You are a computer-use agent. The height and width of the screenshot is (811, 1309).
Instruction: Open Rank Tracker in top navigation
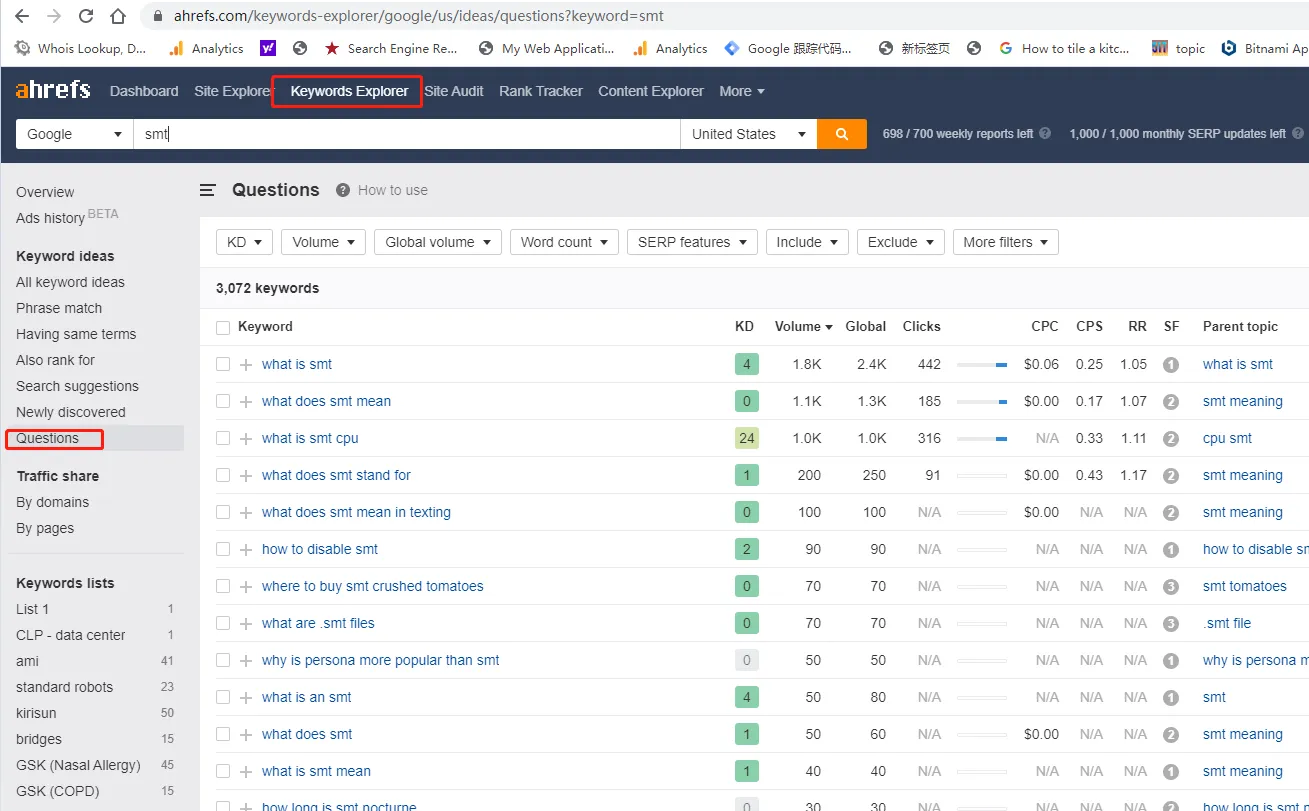[541, 91]
